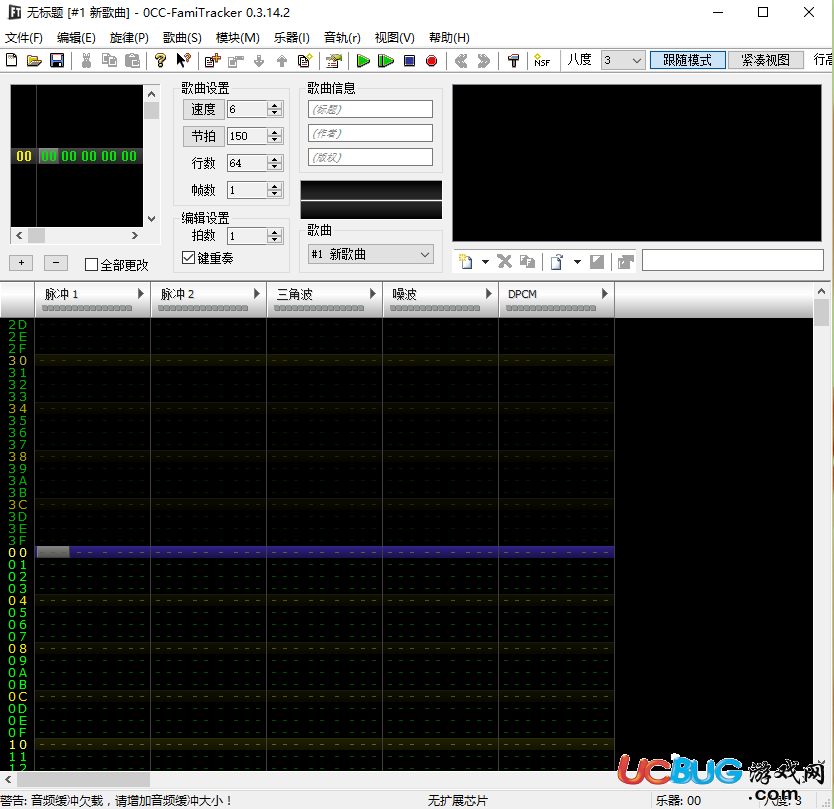Open a file with the folder icon

(34, 60)
